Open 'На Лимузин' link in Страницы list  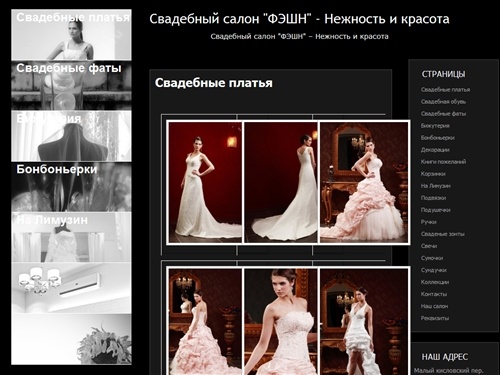coord(435,186)
